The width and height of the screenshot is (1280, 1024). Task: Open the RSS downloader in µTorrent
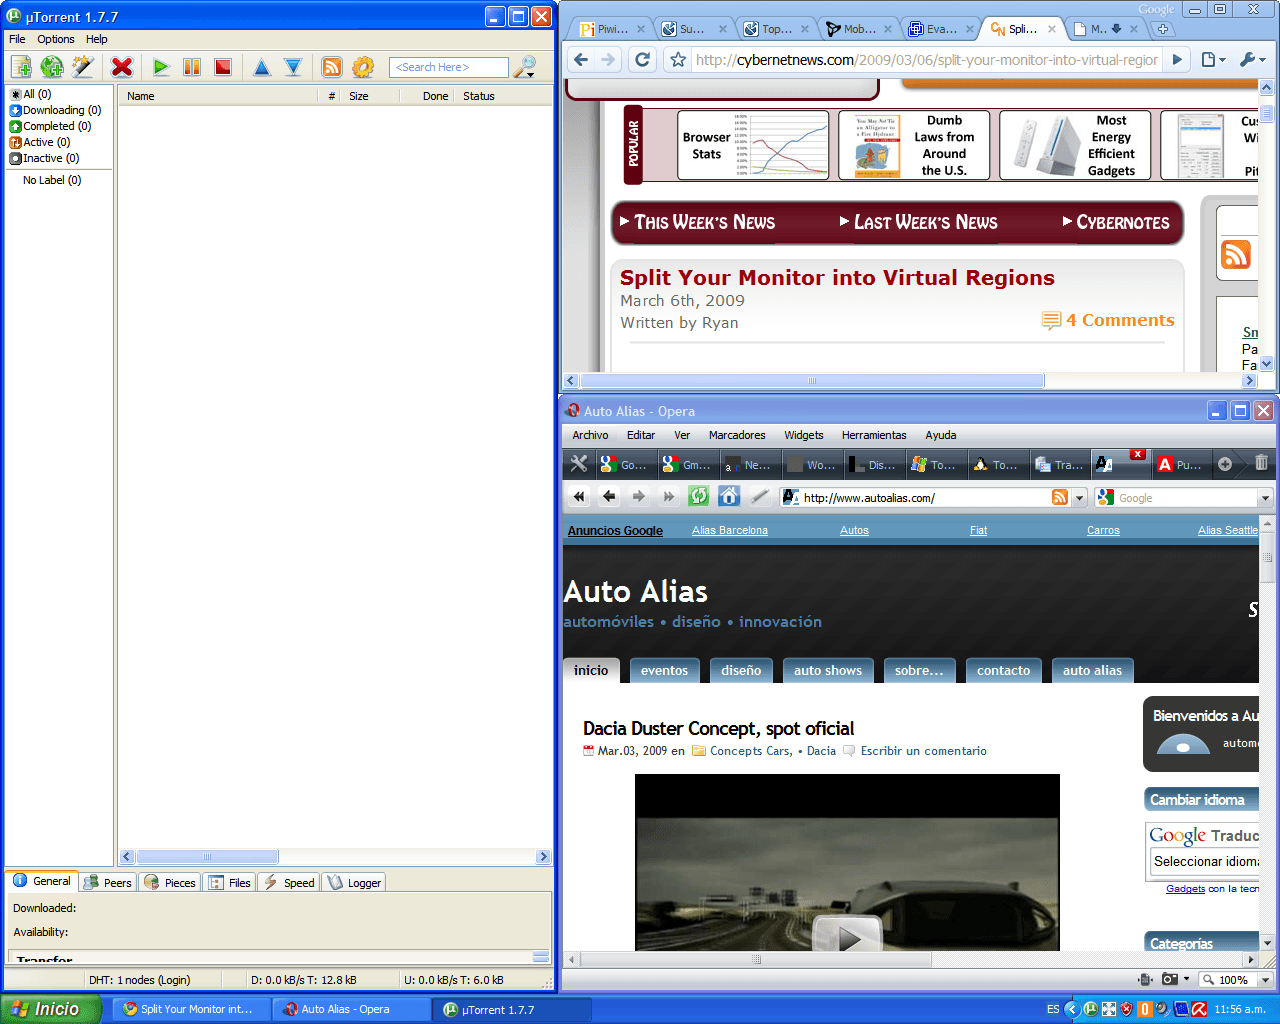(332, 67)
